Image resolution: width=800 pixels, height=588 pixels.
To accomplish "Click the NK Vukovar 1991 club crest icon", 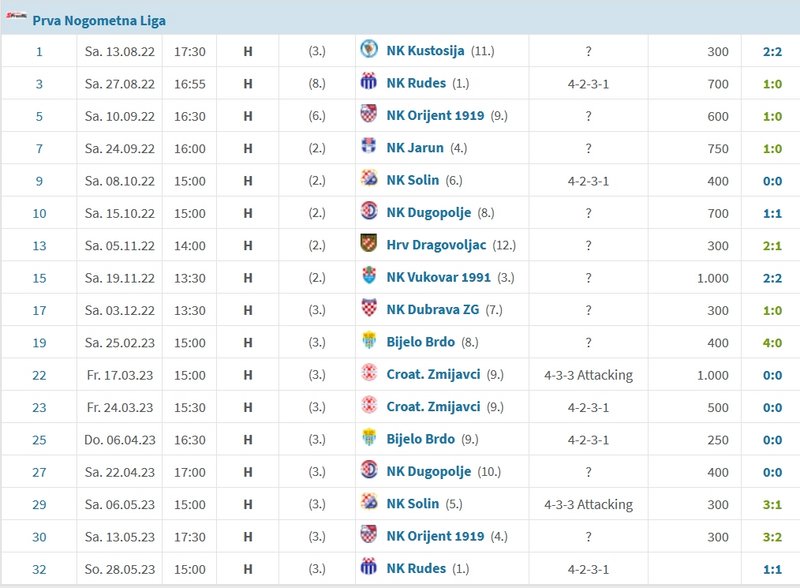I will [x=368, y=276].
